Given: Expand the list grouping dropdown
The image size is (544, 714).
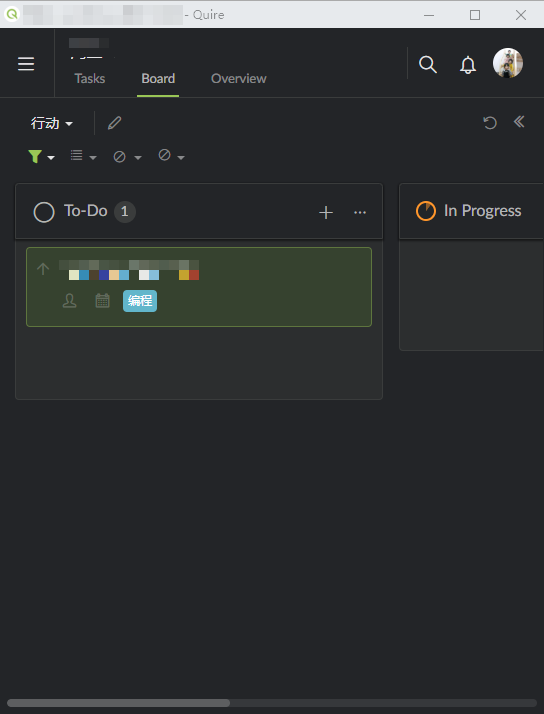Looking at the screenshot, I should coord(83,156).
